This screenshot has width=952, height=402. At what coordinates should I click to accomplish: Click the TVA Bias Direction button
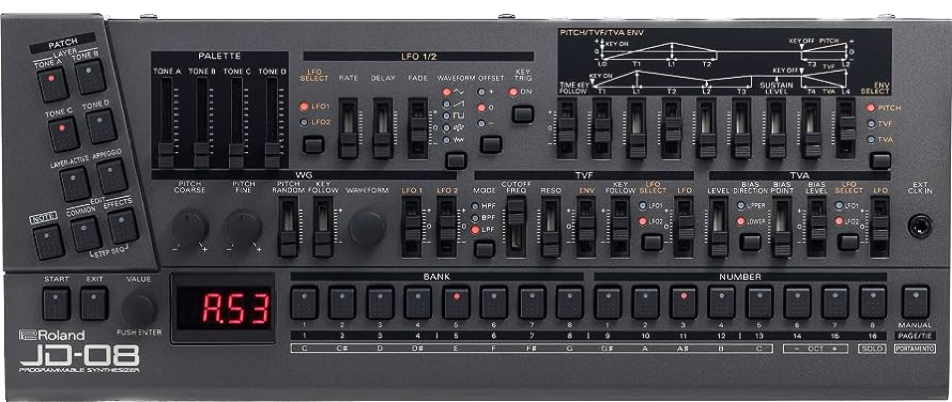[750, 242]
